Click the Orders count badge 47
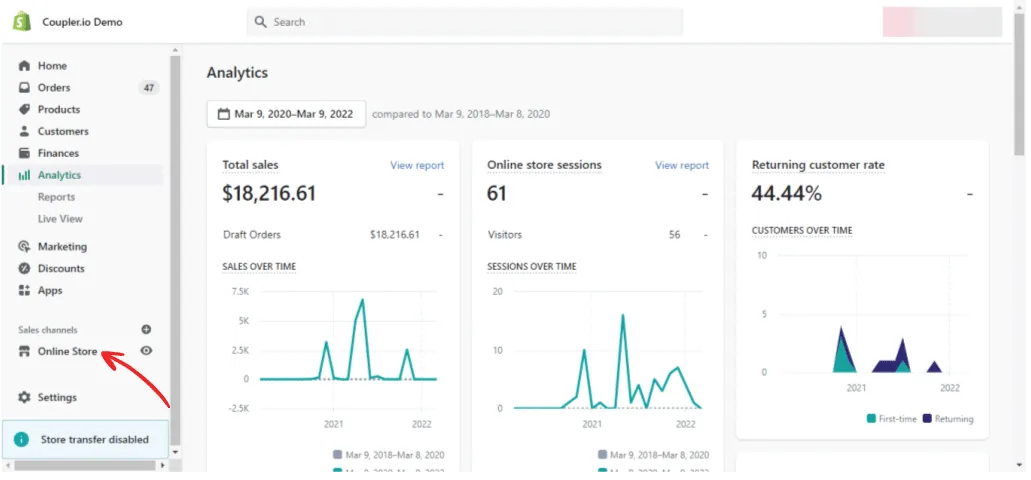The height and width of the screenshot is (480, 1031). pos(149,87)
